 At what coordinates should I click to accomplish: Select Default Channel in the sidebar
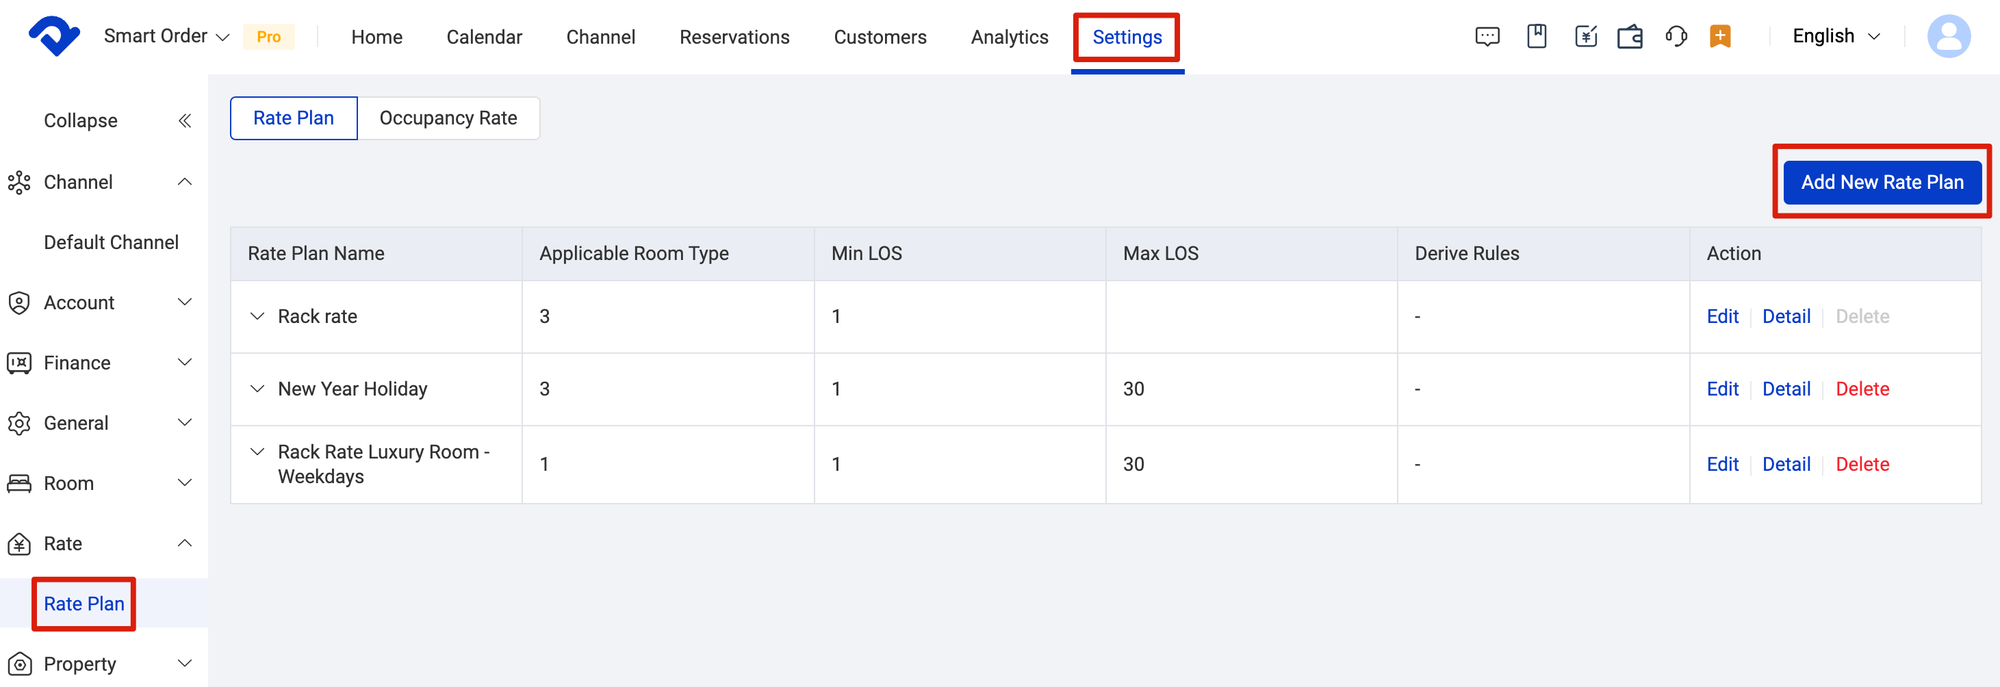click(x=111, y=242)
